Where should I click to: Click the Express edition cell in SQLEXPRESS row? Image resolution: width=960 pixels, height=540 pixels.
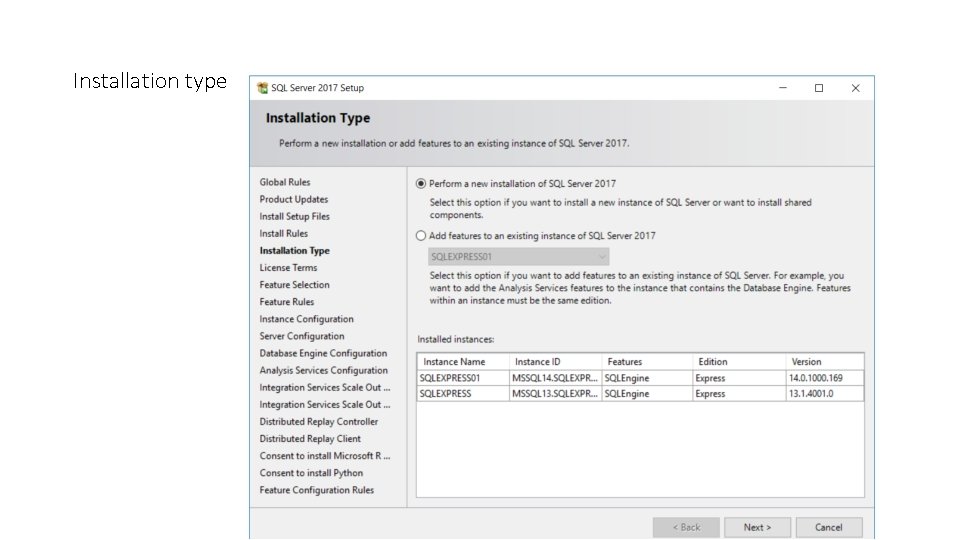coord(739,394)
